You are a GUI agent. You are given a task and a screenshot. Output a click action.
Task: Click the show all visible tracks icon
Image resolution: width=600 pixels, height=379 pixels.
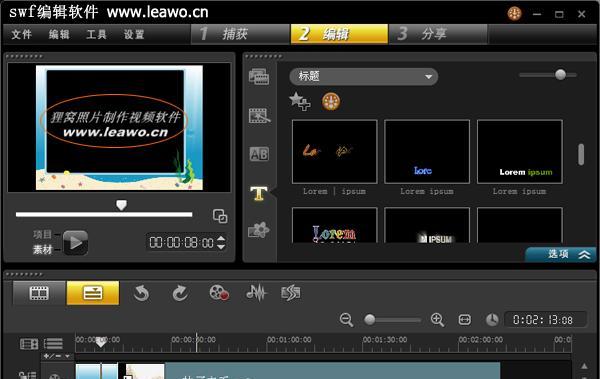pos(29,344)
